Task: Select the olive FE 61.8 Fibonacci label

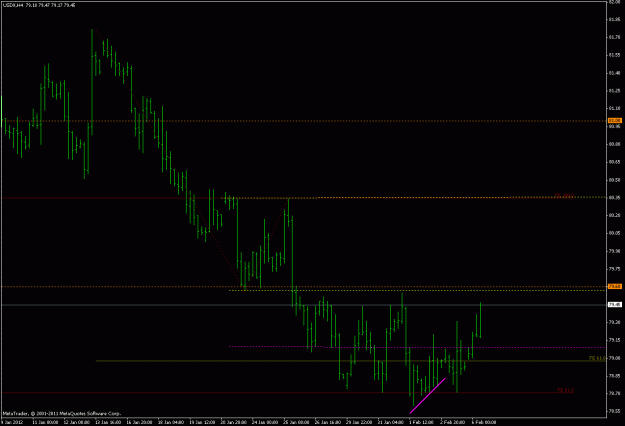Action: point(597,358)
